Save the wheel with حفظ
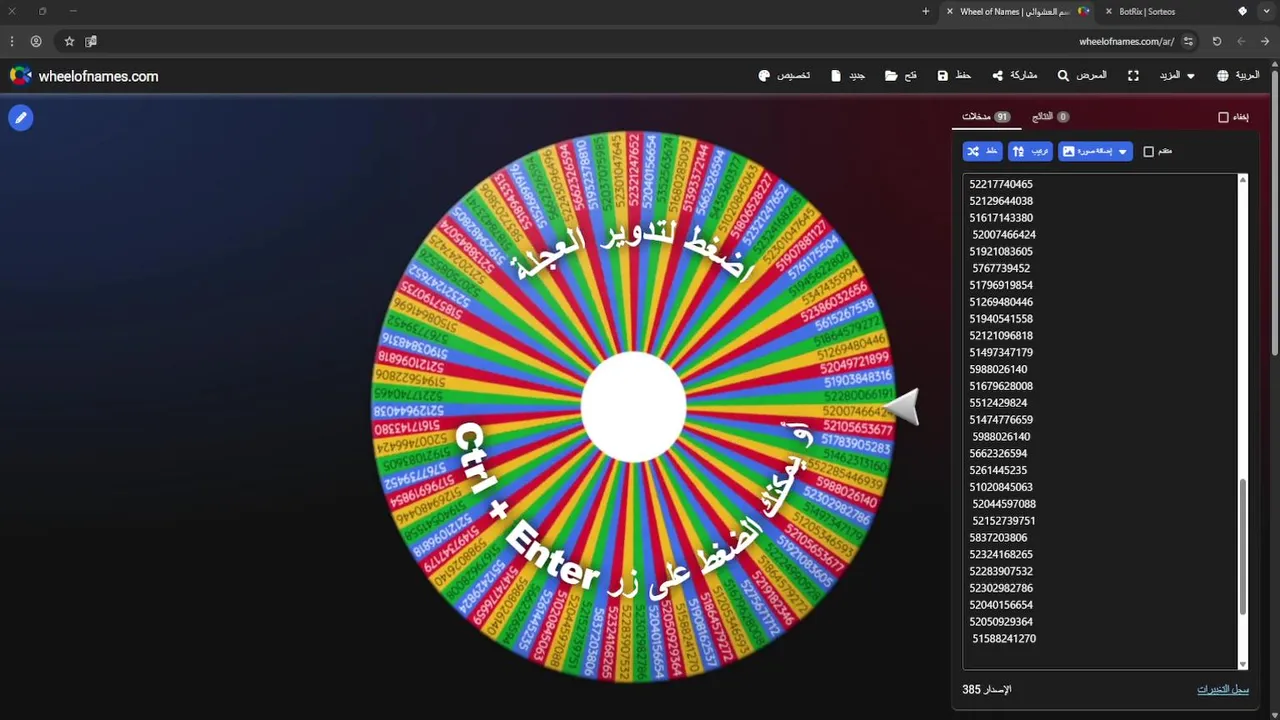The width and height of the screenshot is (1280, 720). [x=955, y=76]
